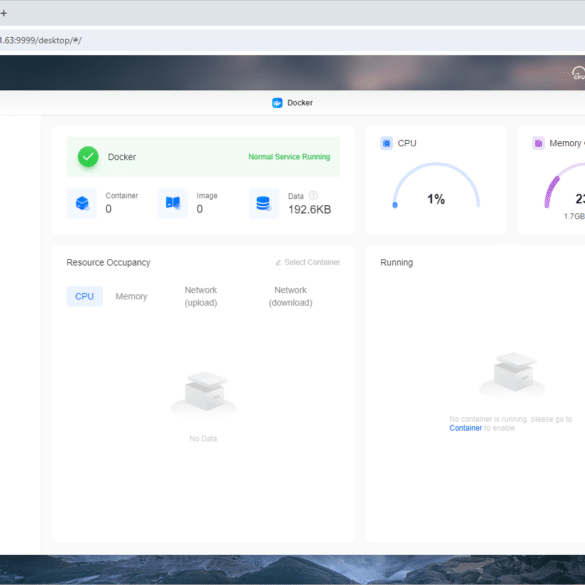Open a new browser tab with plus button
This screenshot has width=585, height=585.
click(4, 13)
